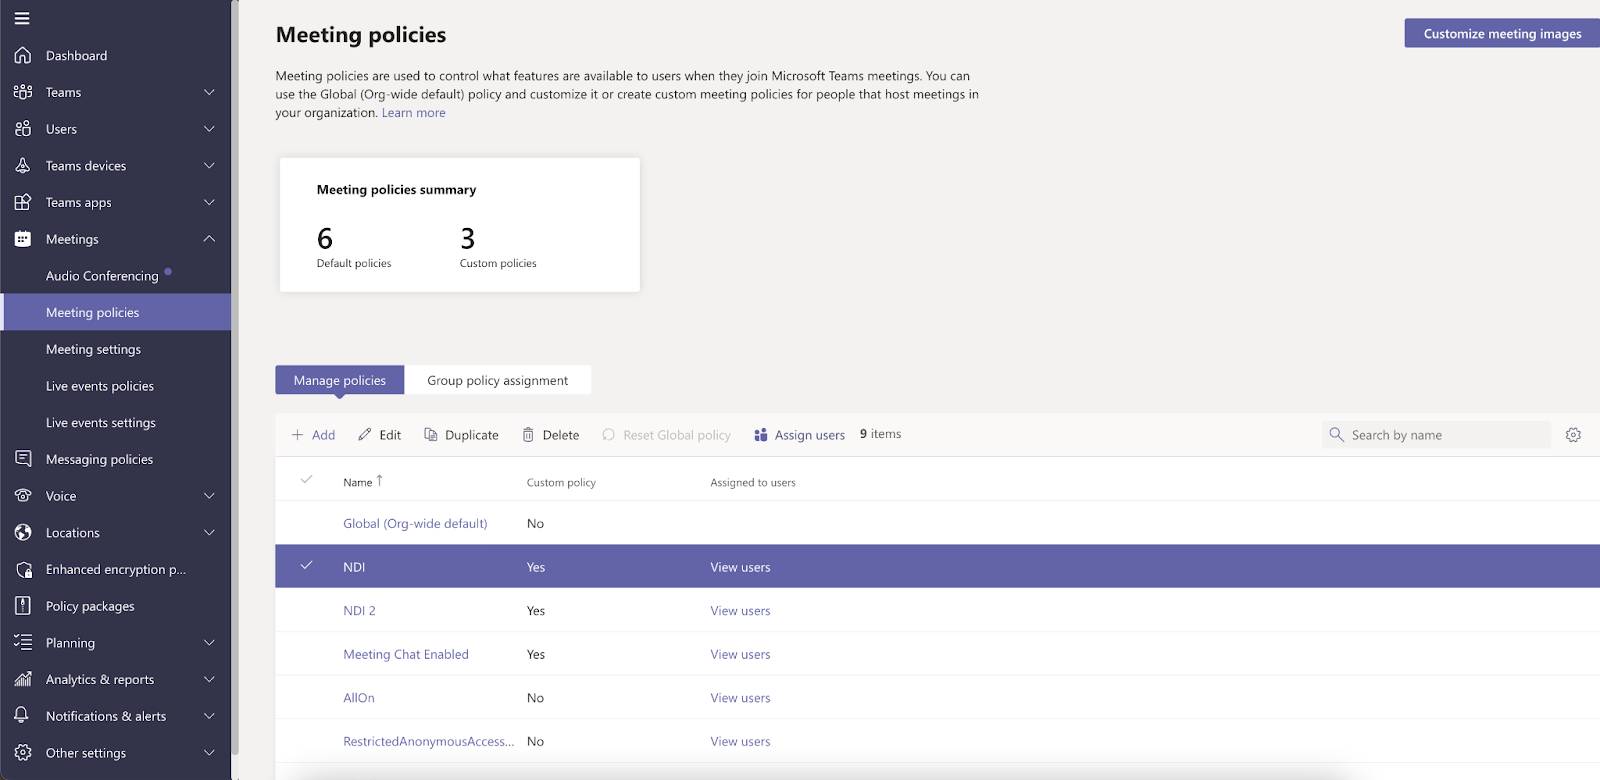Open table column settings gear

(x=1573, y=435)
